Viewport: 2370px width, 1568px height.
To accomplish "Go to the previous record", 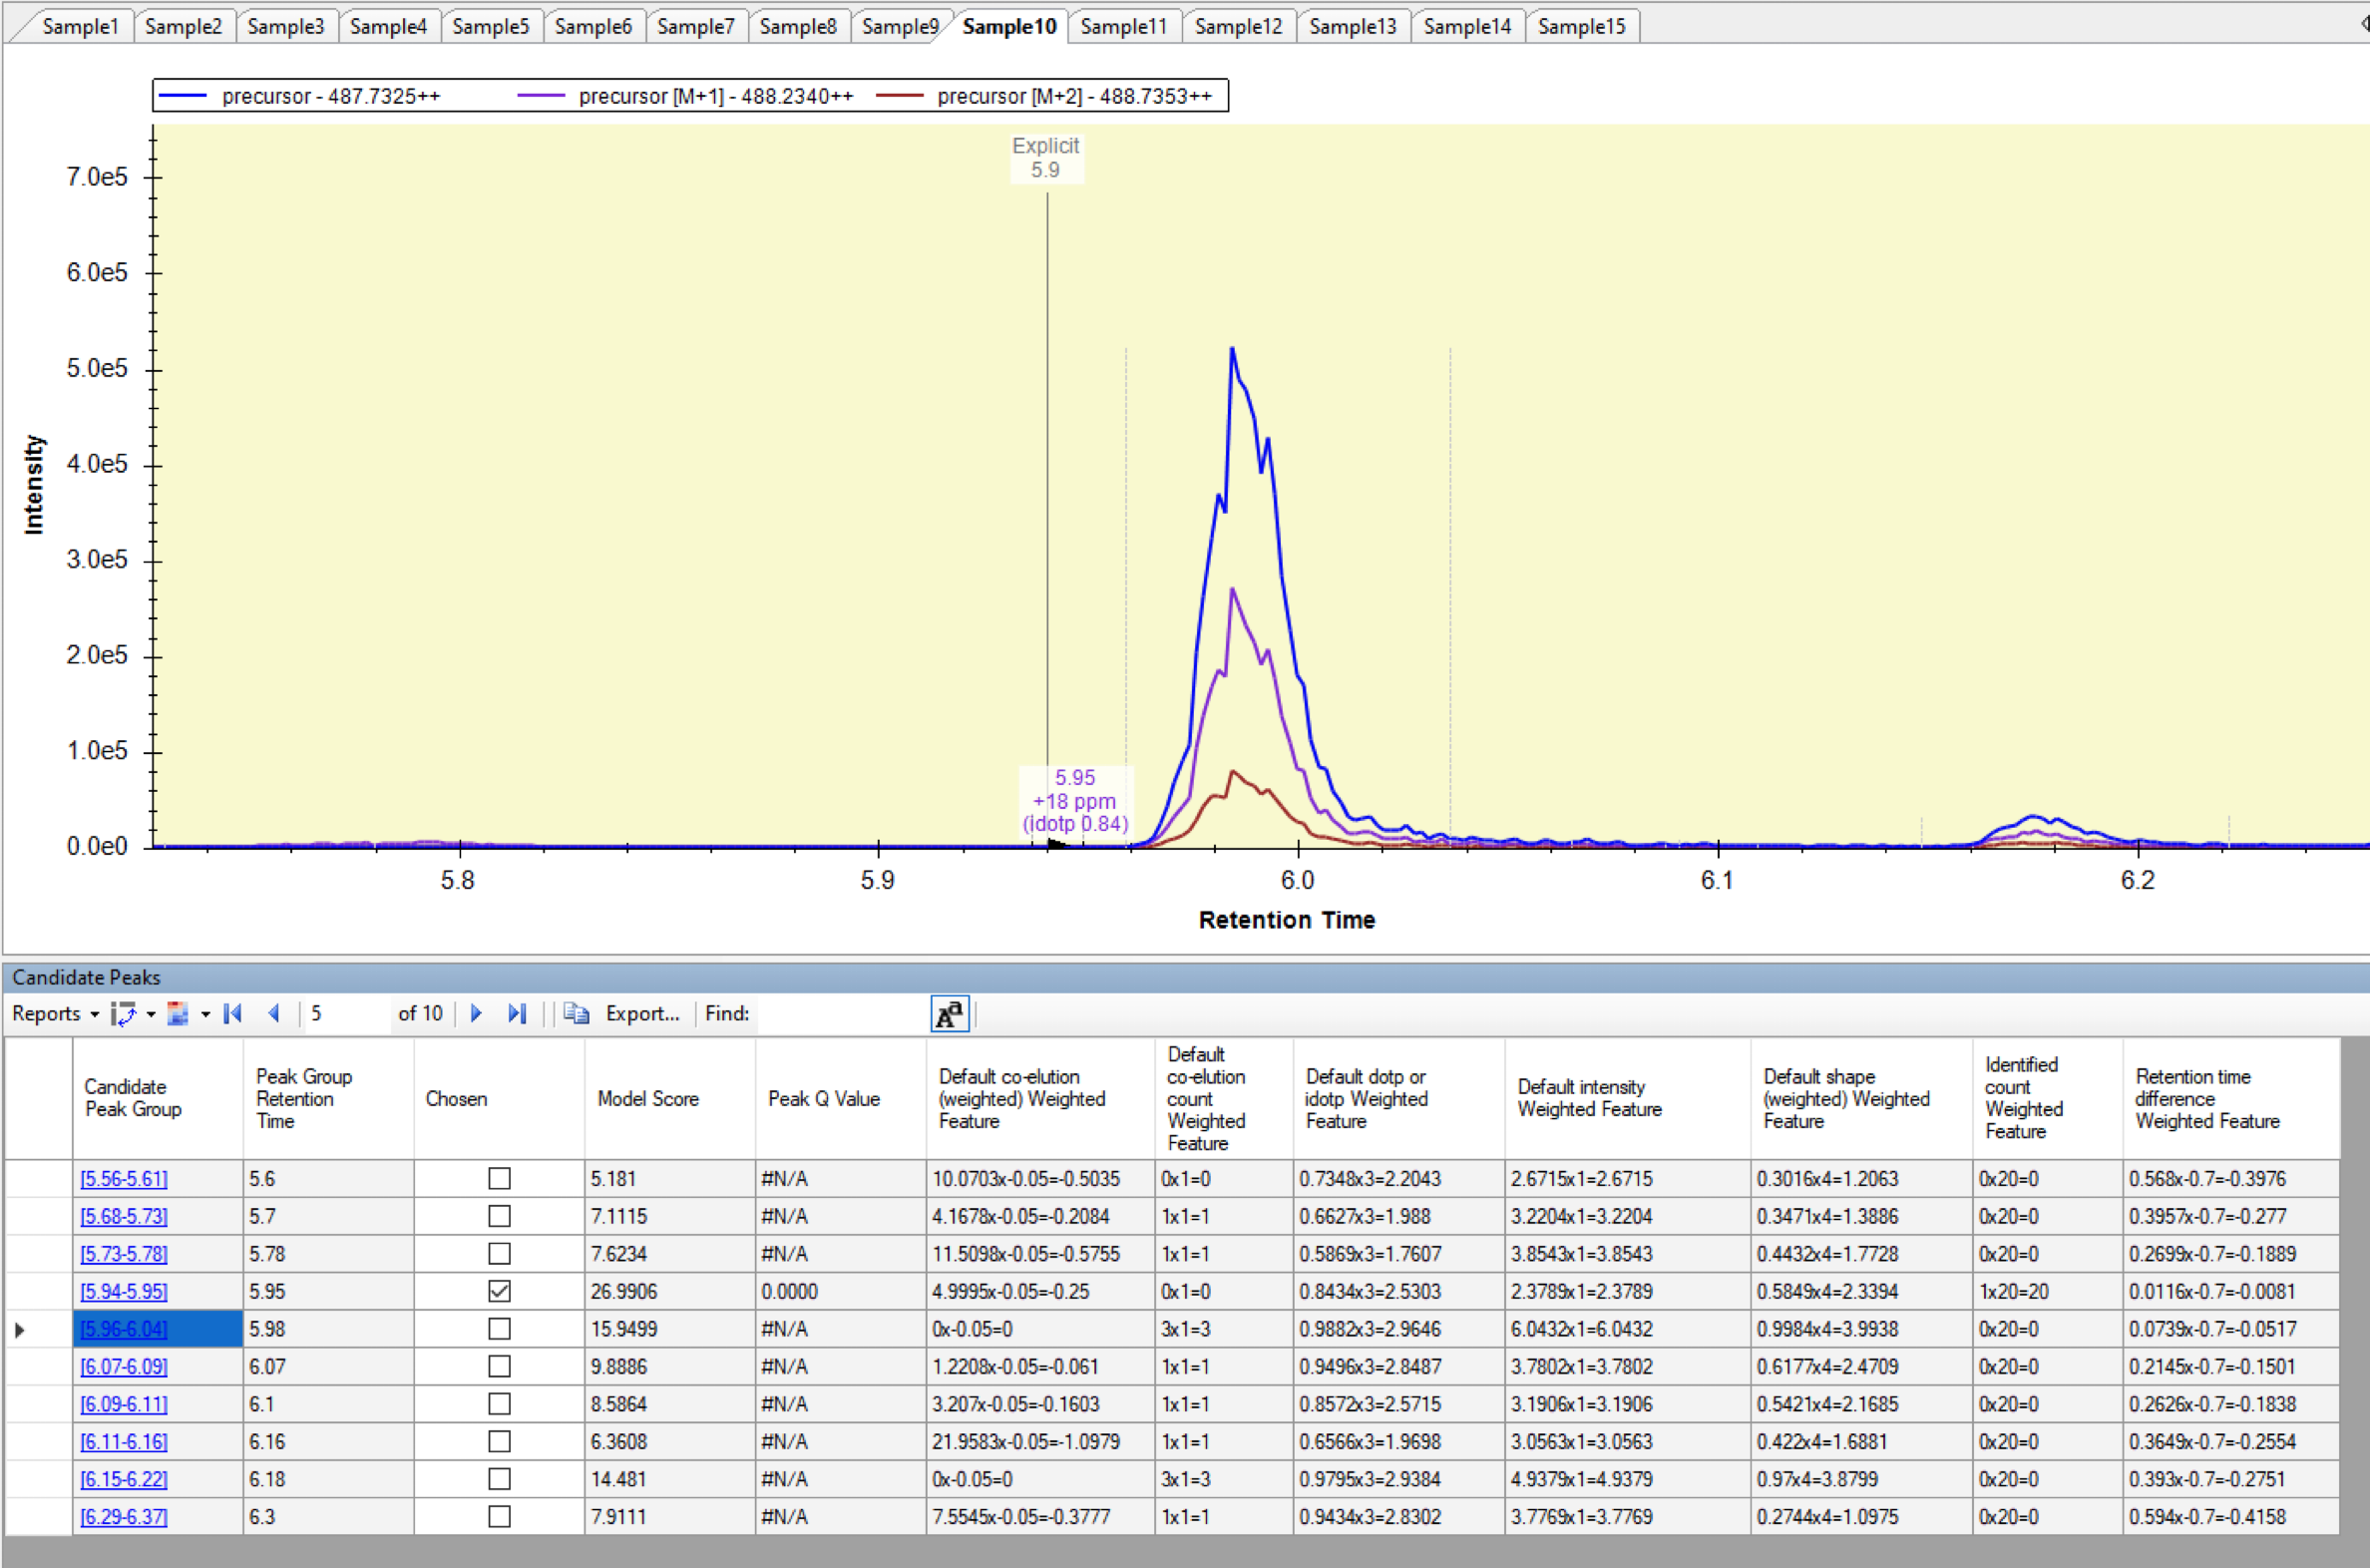I will click(274, 1013).
